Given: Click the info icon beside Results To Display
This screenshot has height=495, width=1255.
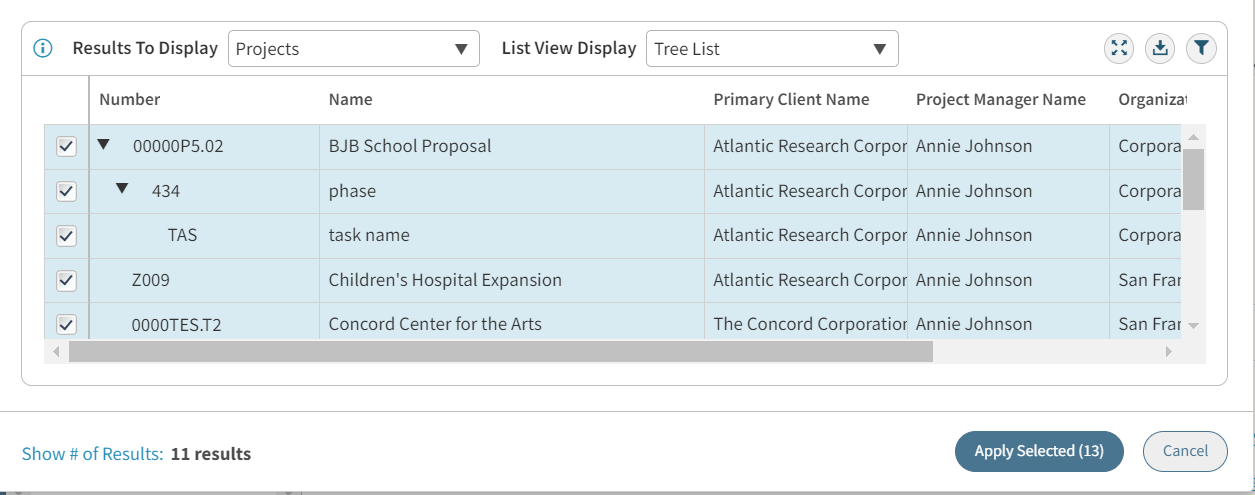Looking at the screenshot, I should point(43,49).
